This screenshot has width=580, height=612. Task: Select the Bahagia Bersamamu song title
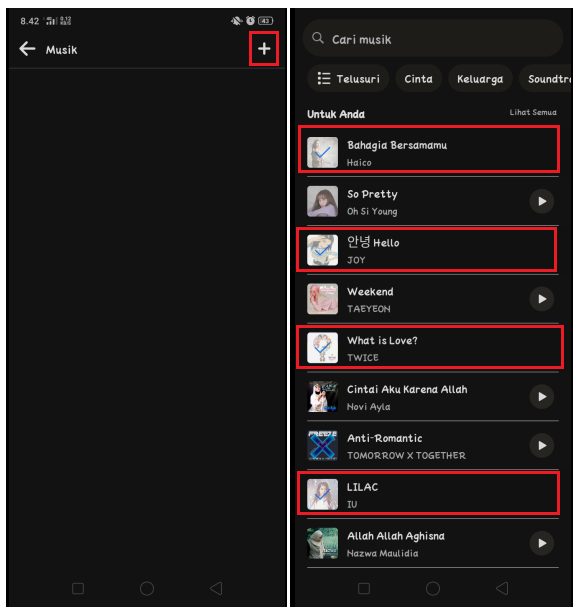397,145
